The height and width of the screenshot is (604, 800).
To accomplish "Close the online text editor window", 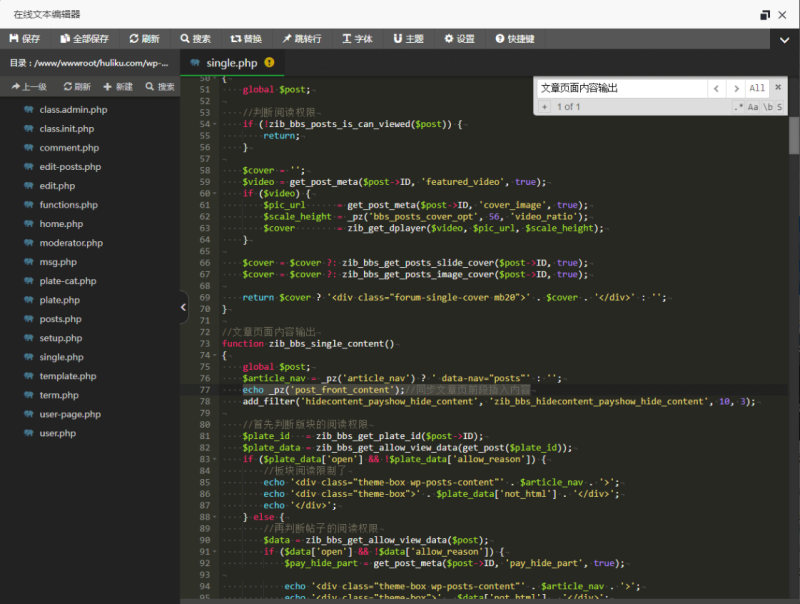I will [x=782, y=15].
